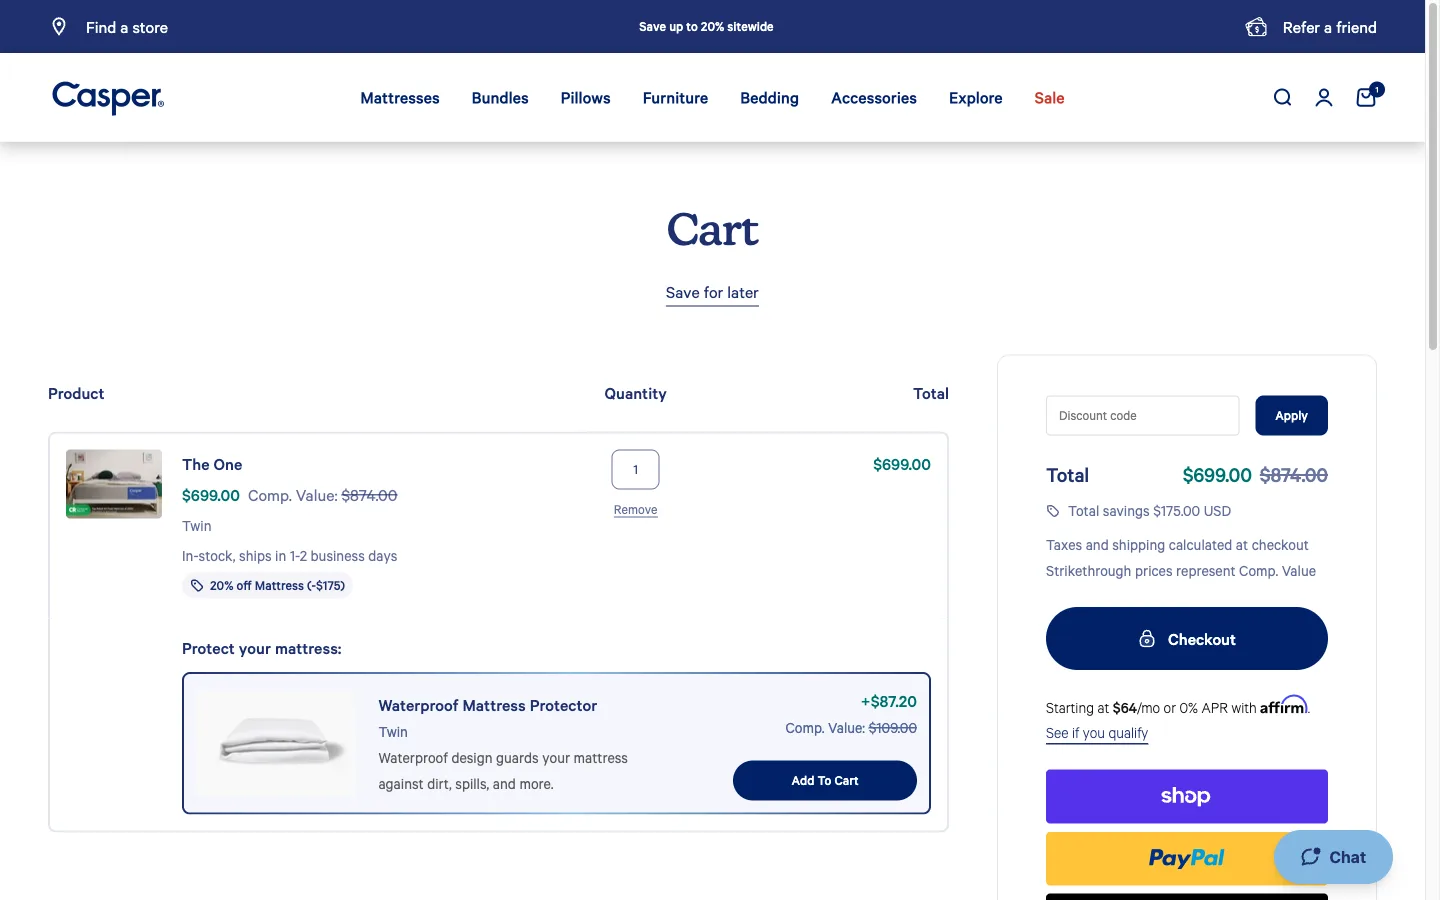Pay with the Shop Pay button
Screen dimensions: 1440x900
click(x=1186, y=796)
